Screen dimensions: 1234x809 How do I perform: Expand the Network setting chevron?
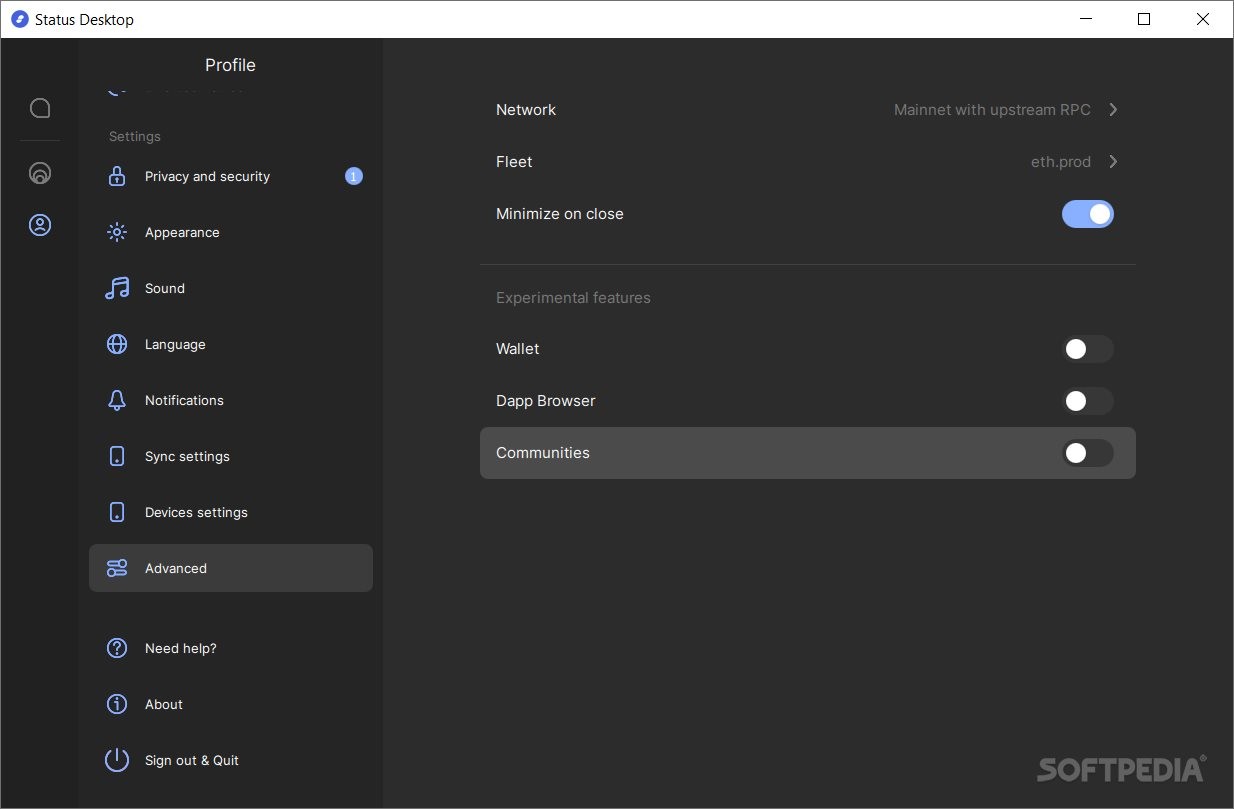(1113, 110)
